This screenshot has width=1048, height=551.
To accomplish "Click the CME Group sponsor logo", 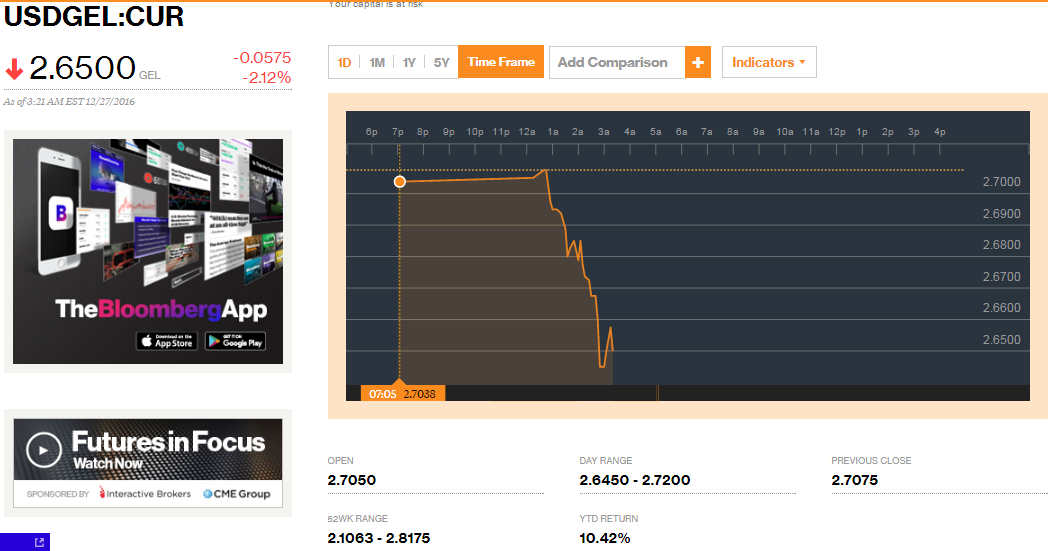I will (x=236, y=494).
